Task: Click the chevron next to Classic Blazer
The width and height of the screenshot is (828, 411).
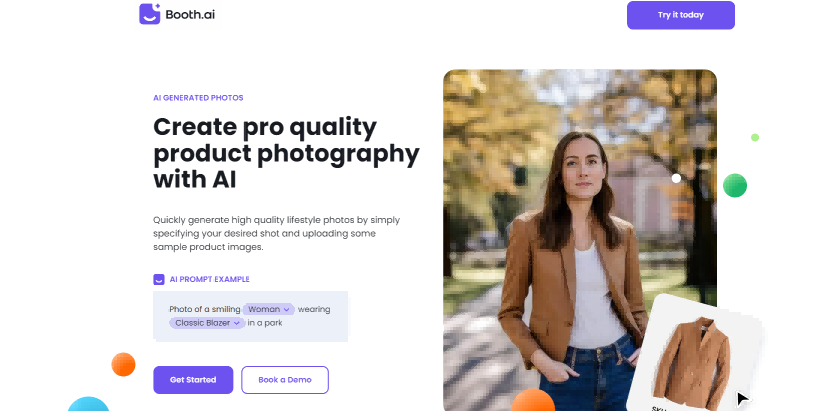Action: click(237, 323)
